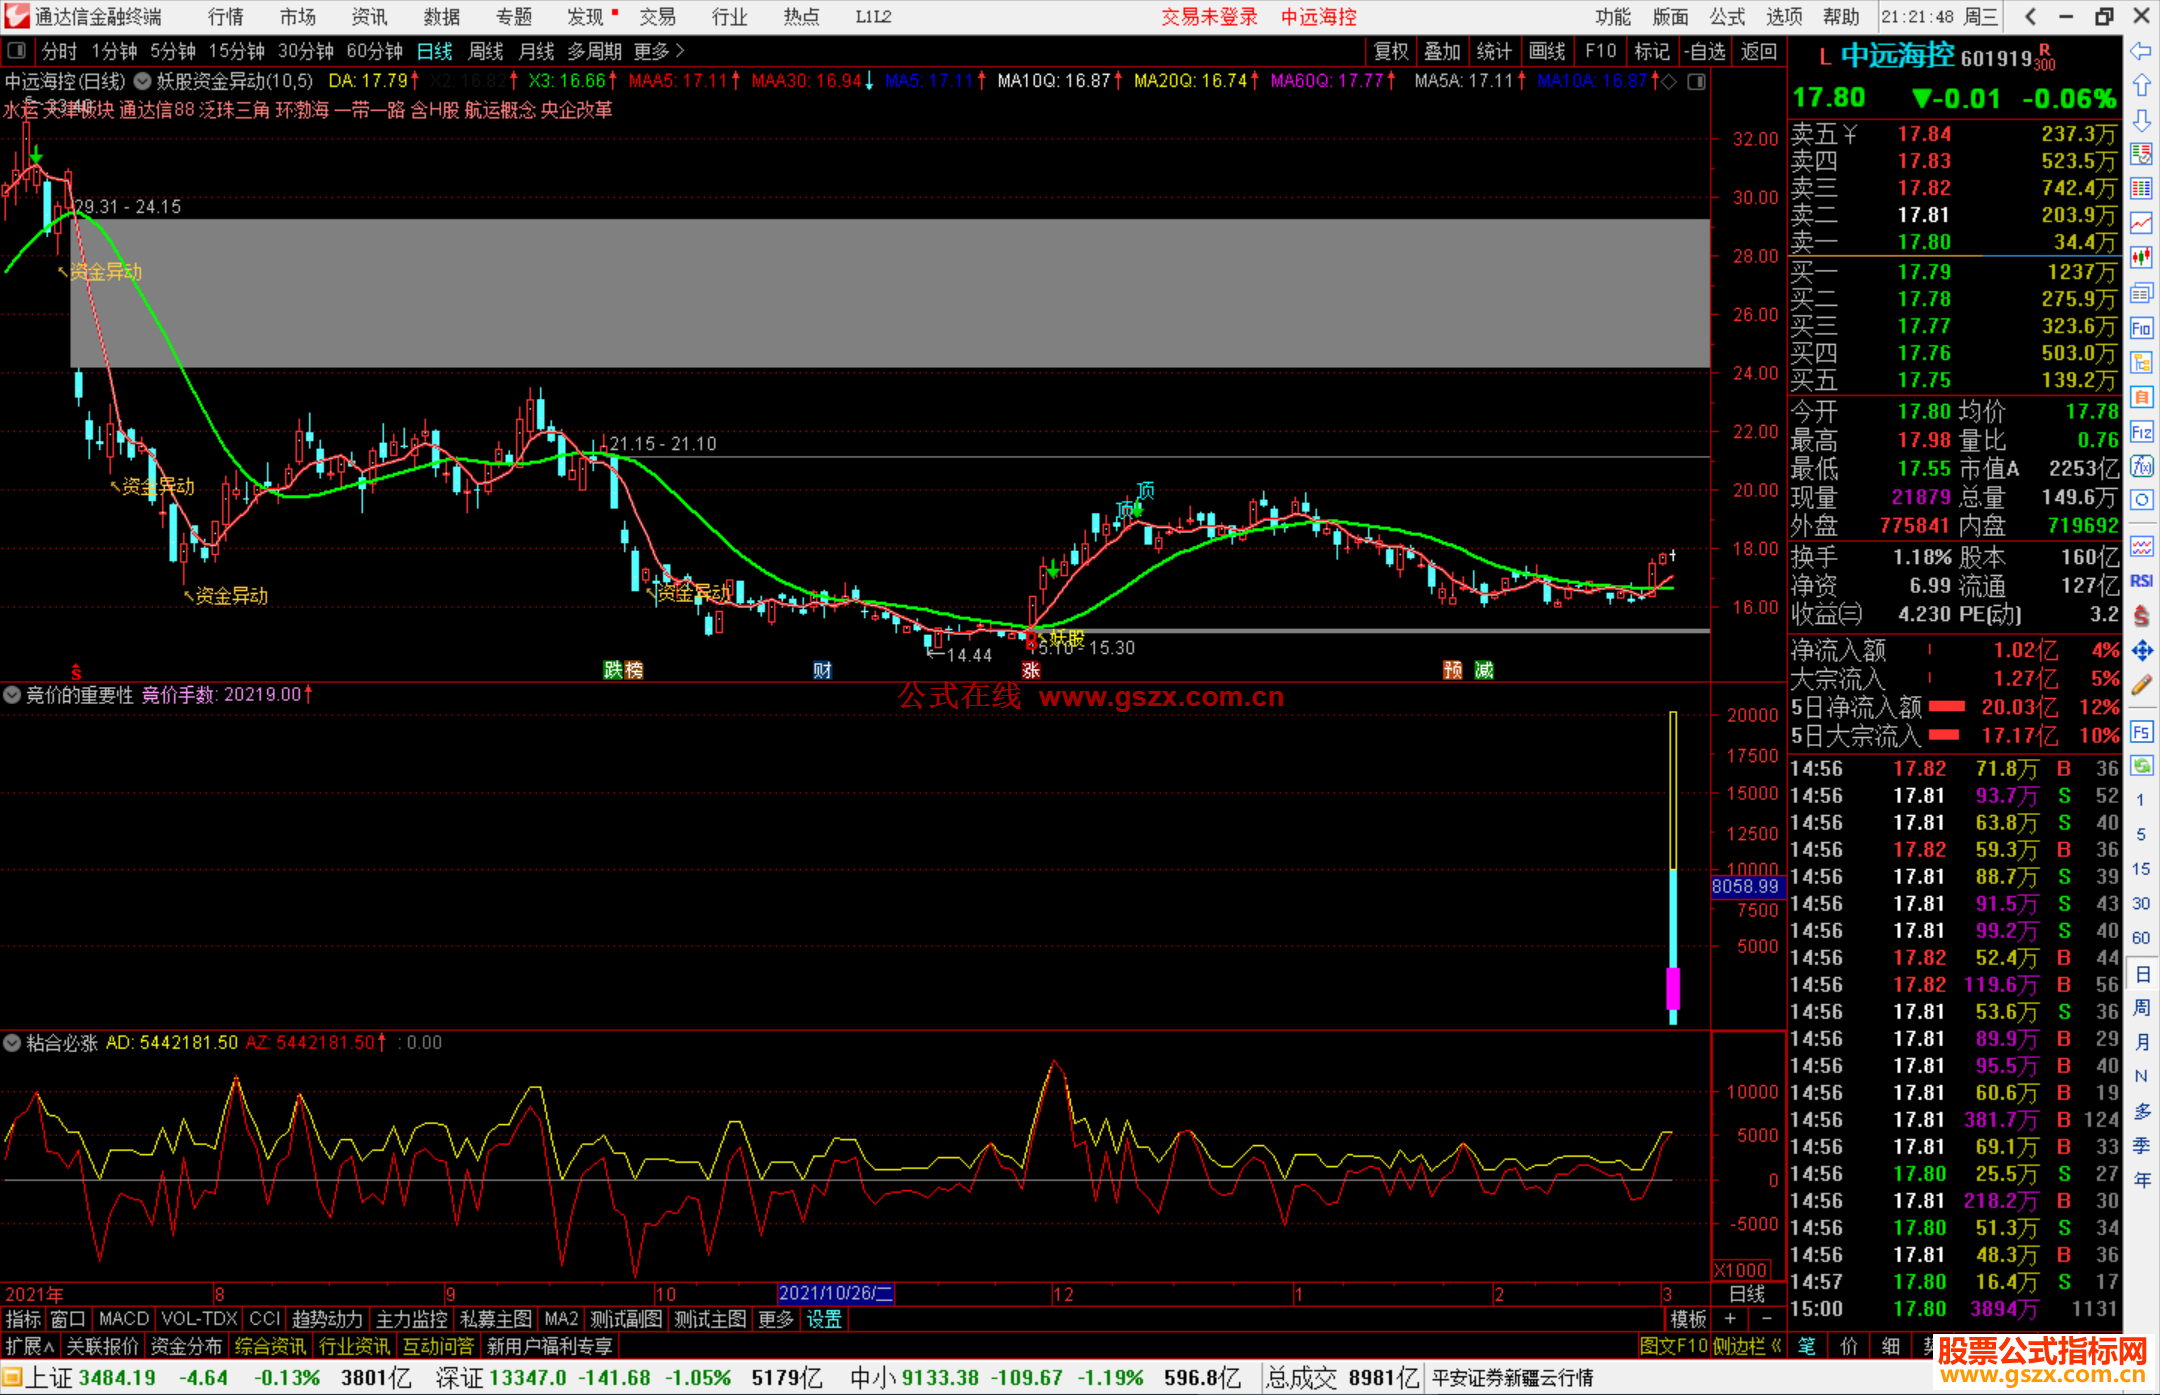Viewport: 2160px width, 1395px height.
Task: Toggle the 竞价的重要性 indicator circle marker
Action: click(x=12, y=694)
